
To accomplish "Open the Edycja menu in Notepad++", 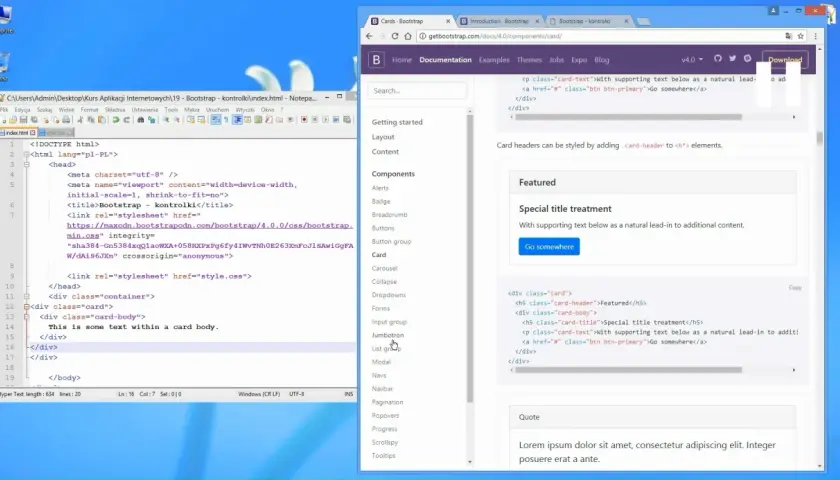I will 22,109.
